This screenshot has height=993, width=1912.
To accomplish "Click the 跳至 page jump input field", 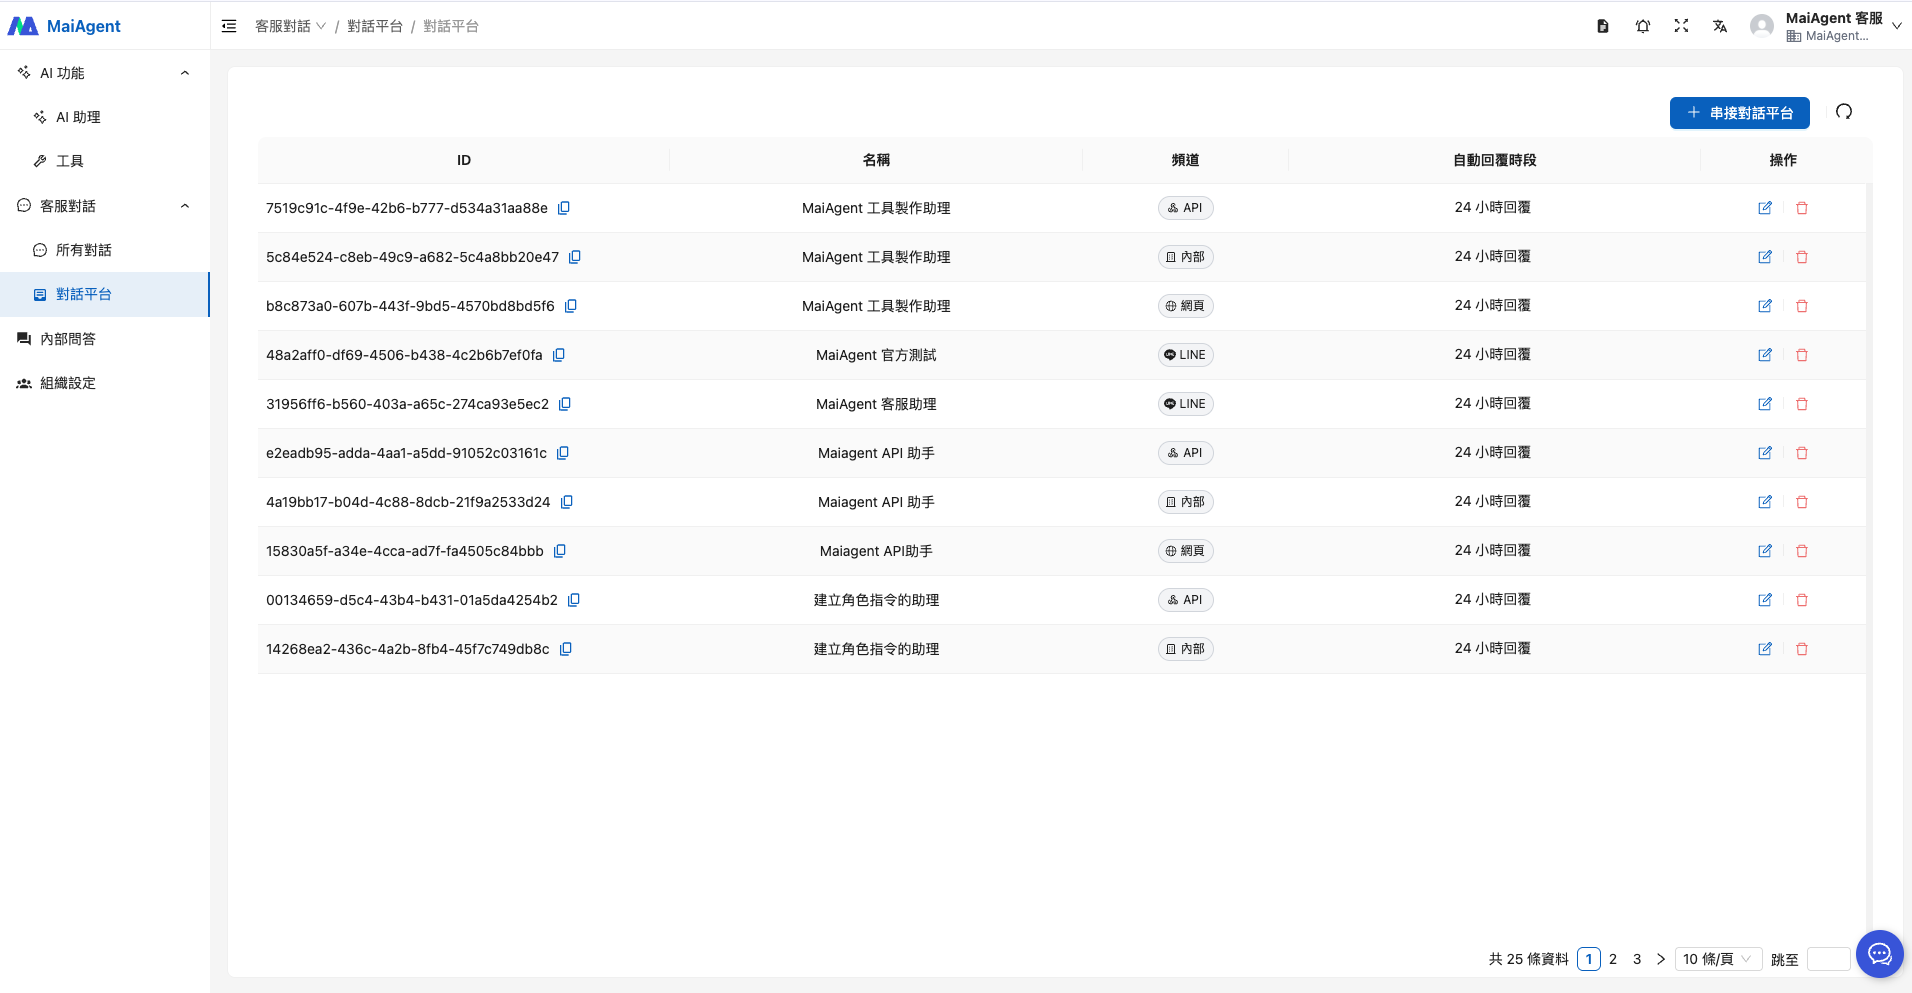I will click(x=1828, y=959).
